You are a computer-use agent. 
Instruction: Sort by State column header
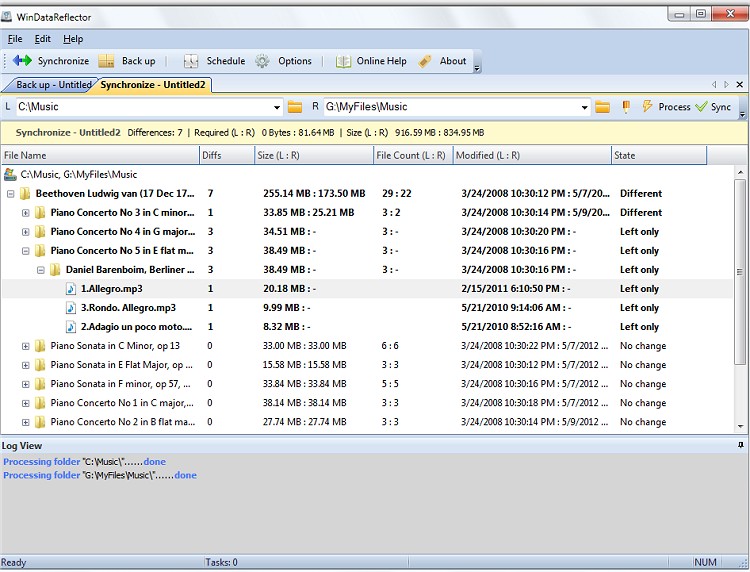(659, 155)
